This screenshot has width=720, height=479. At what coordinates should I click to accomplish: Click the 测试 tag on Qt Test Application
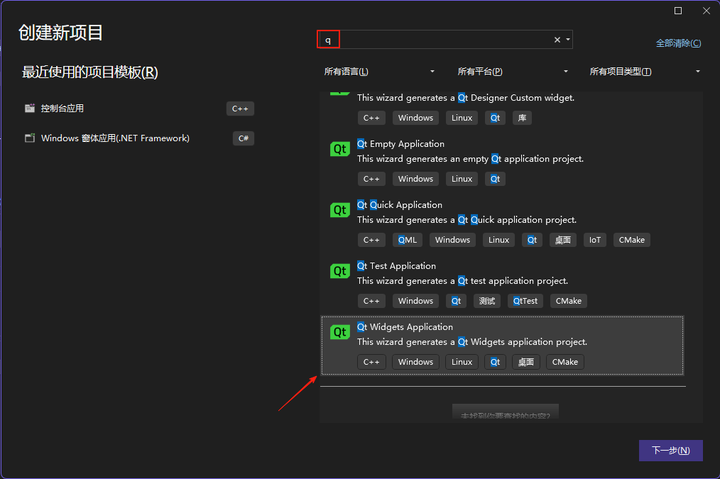point(487,301)
